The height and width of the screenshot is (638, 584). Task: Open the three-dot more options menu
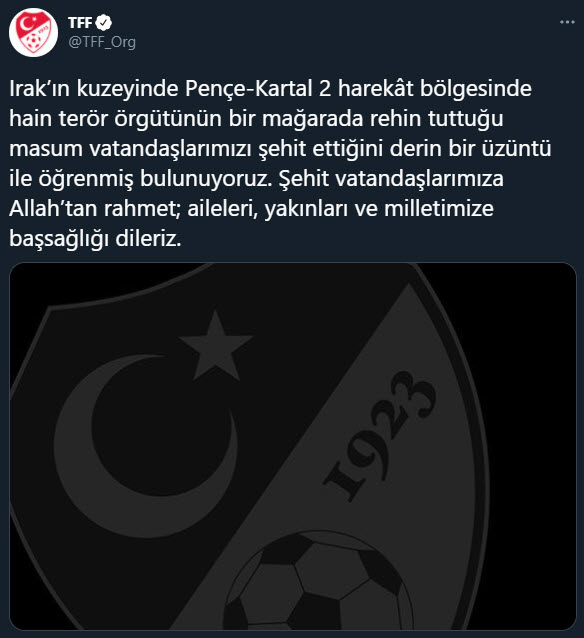(567, 22)
